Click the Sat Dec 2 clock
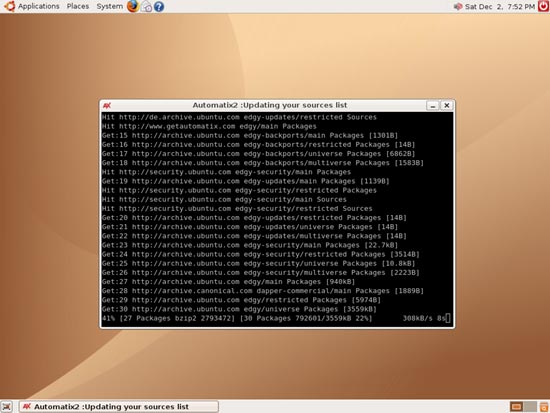The width and height of the screenshot is (550, 413). click(x=499, y=6)
